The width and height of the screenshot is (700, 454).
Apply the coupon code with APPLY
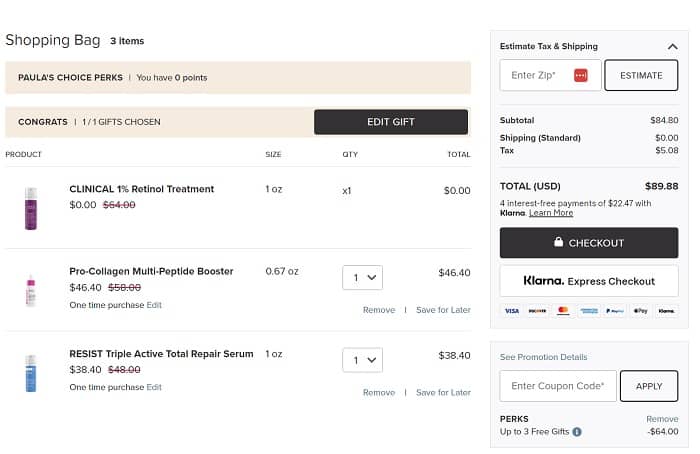coord(648,386)
